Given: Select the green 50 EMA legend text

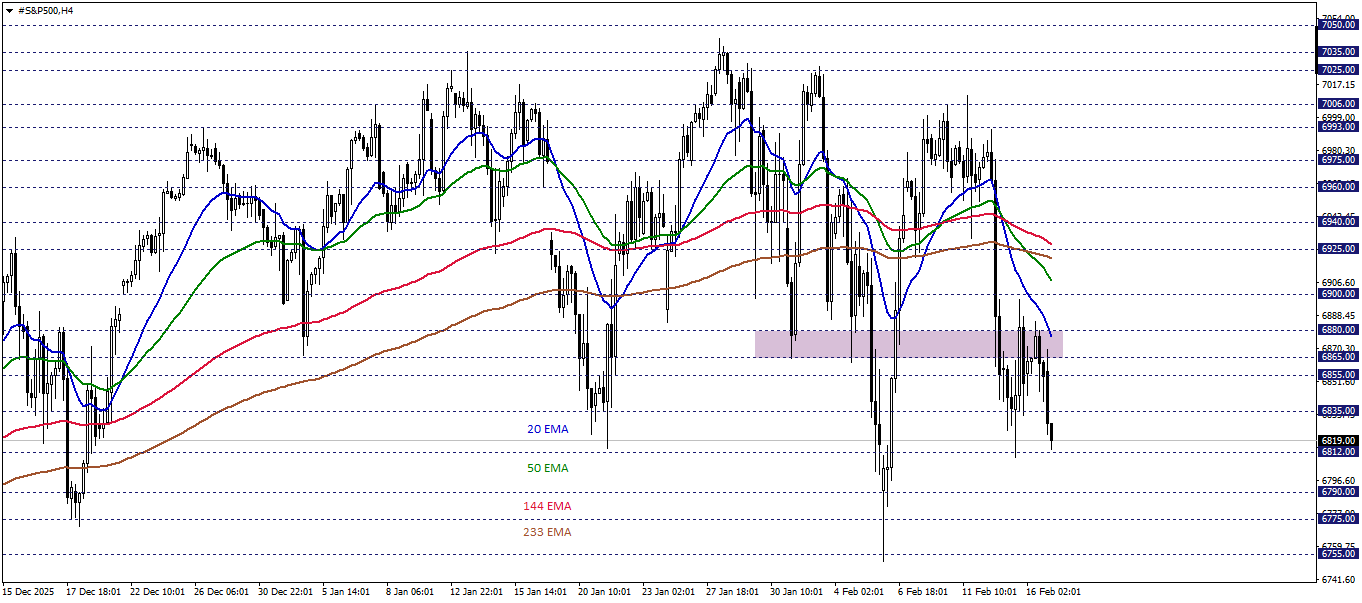Looking at the screenshot, I should tap(546, 467).
